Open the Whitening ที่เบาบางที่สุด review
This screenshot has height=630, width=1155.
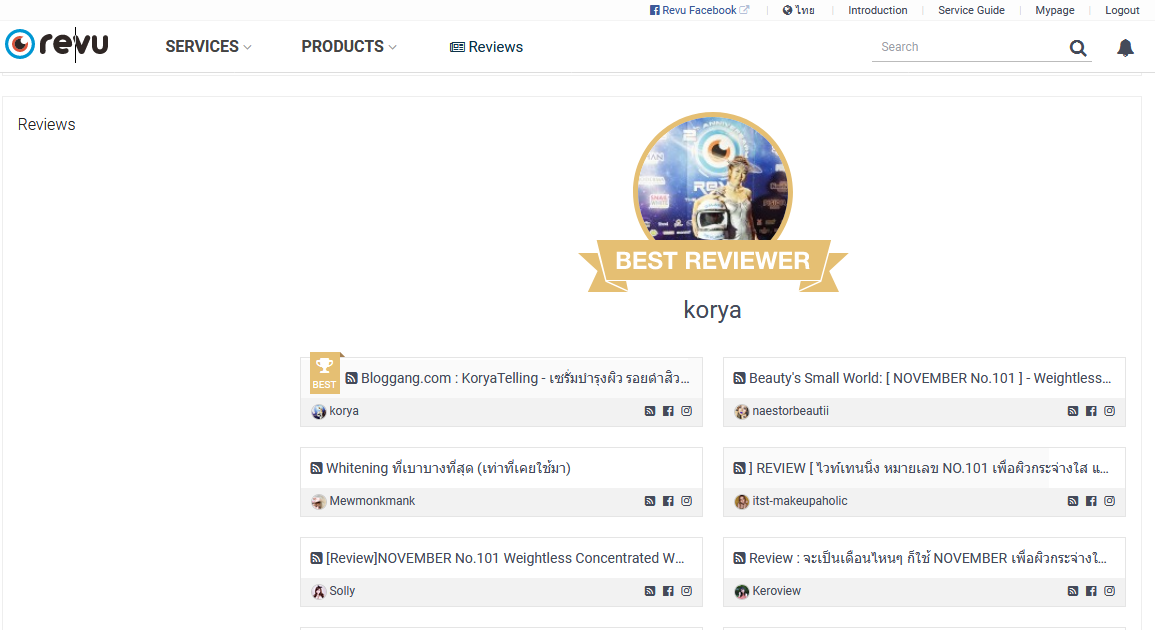coord(440,468)
